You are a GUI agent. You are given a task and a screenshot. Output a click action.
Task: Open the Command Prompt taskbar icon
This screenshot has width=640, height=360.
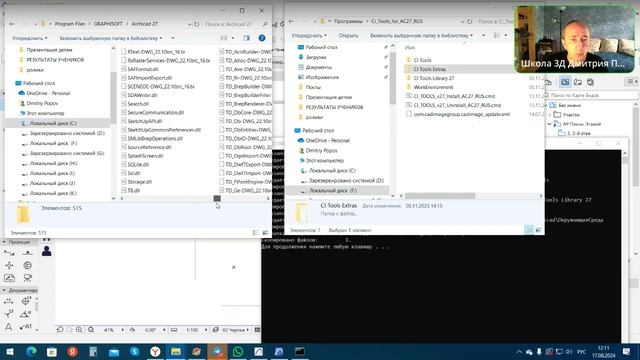point(300,351)
